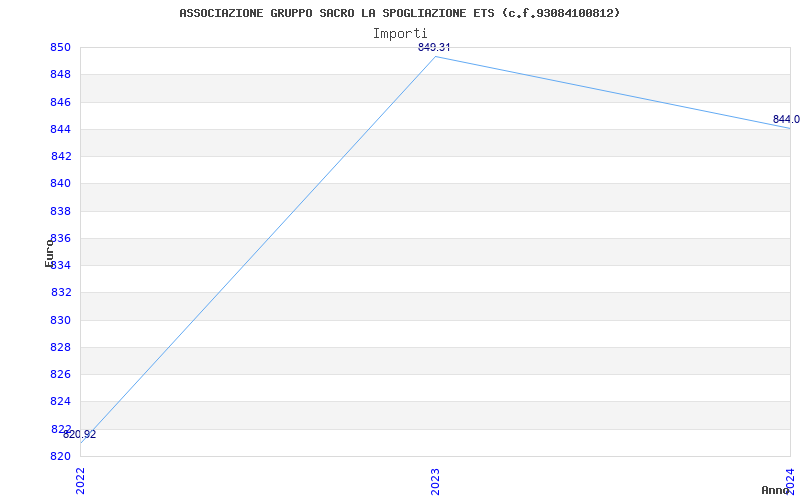Click the 844 y-axis label
This screenshot has height=500, width=800.
point(62,129)
